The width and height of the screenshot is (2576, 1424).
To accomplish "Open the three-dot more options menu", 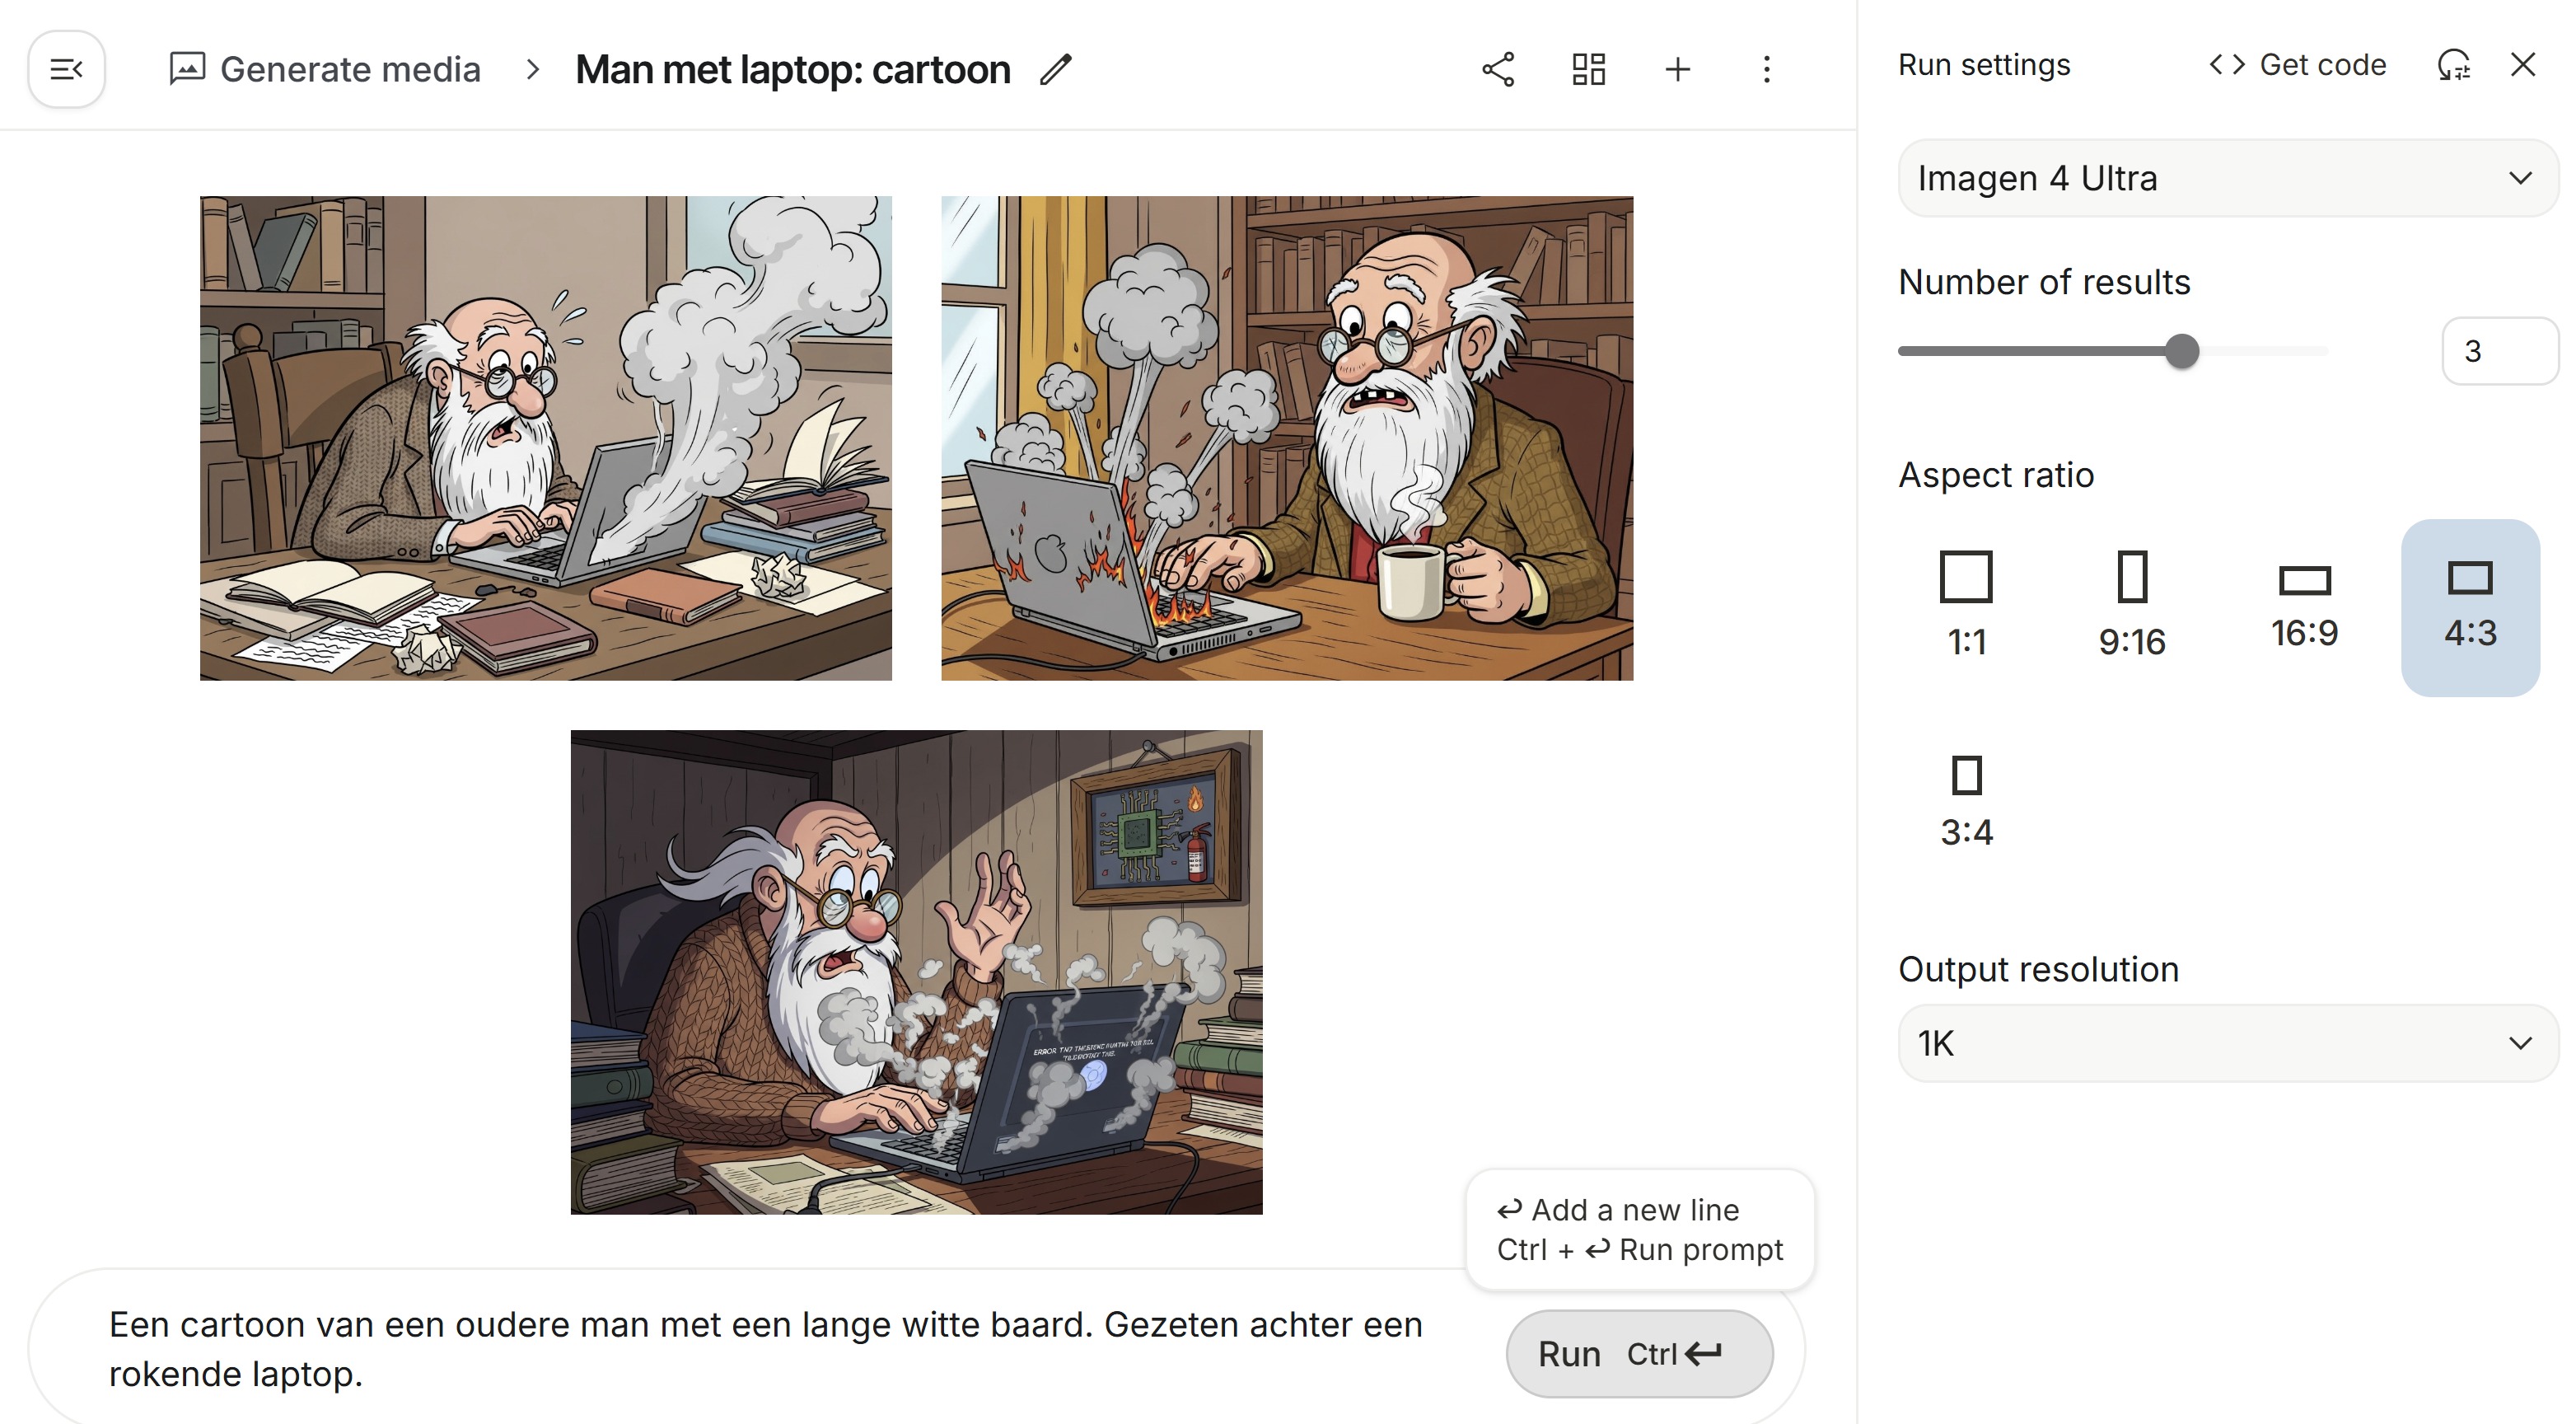I will click(1766, 69).
